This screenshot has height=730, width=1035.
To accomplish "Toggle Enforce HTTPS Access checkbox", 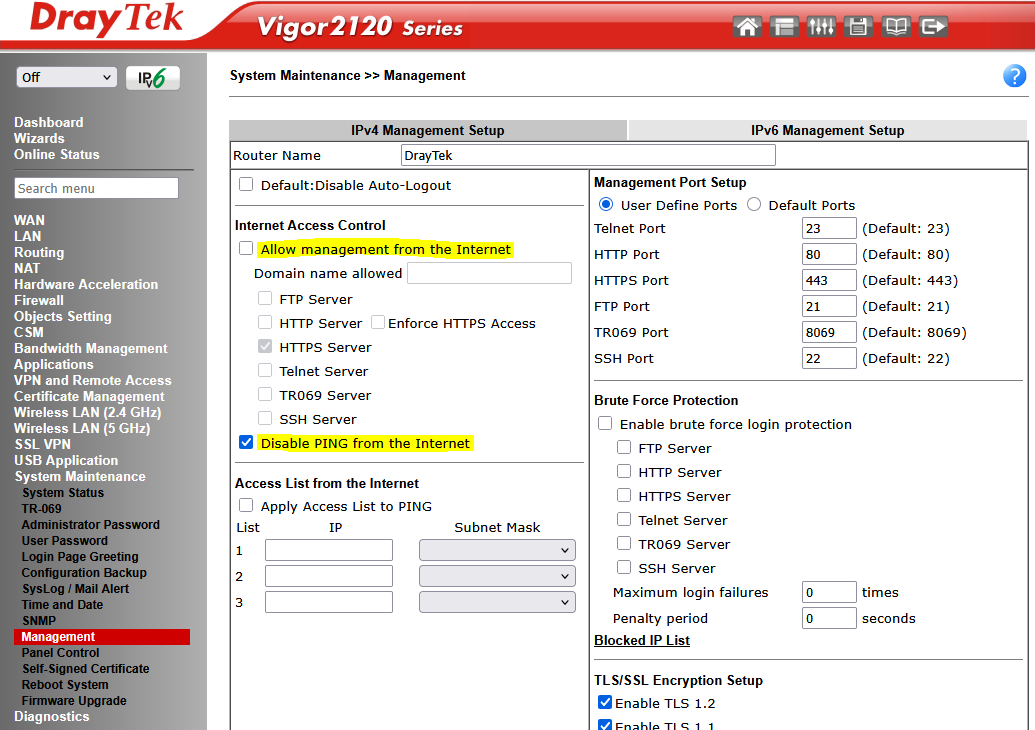I will [x=378, y=322].
